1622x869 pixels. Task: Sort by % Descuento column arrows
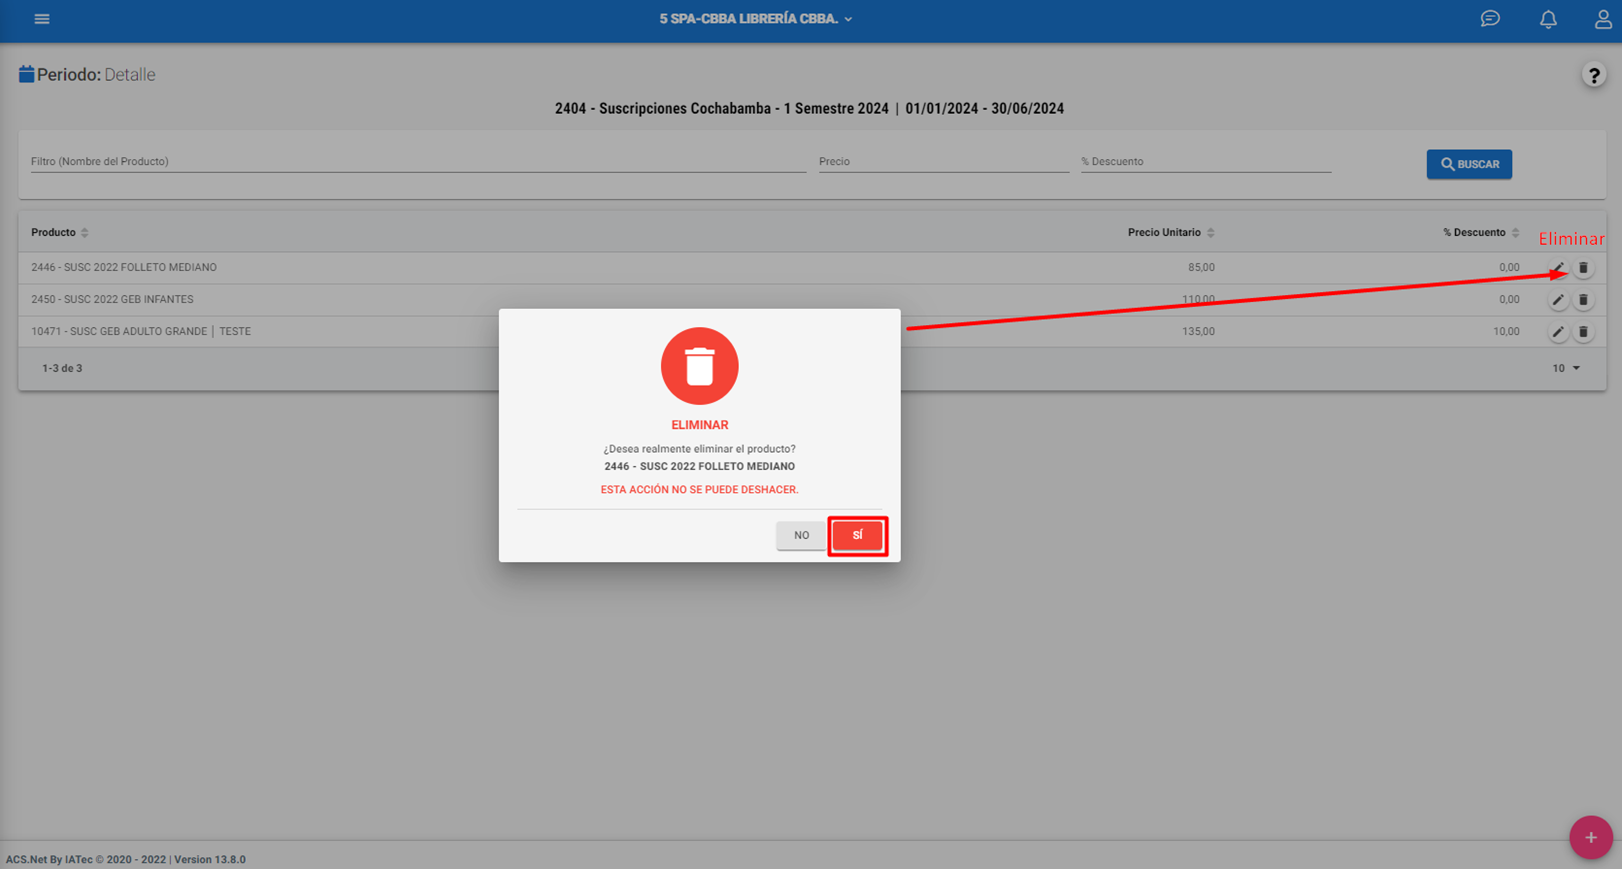click(1516, 233)
